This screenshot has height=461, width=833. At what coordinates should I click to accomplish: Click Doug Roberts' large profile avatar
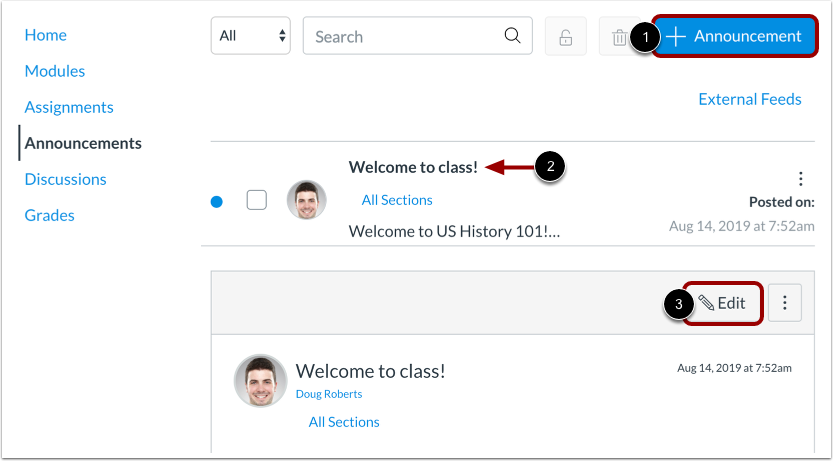click(x=260, y=381)
